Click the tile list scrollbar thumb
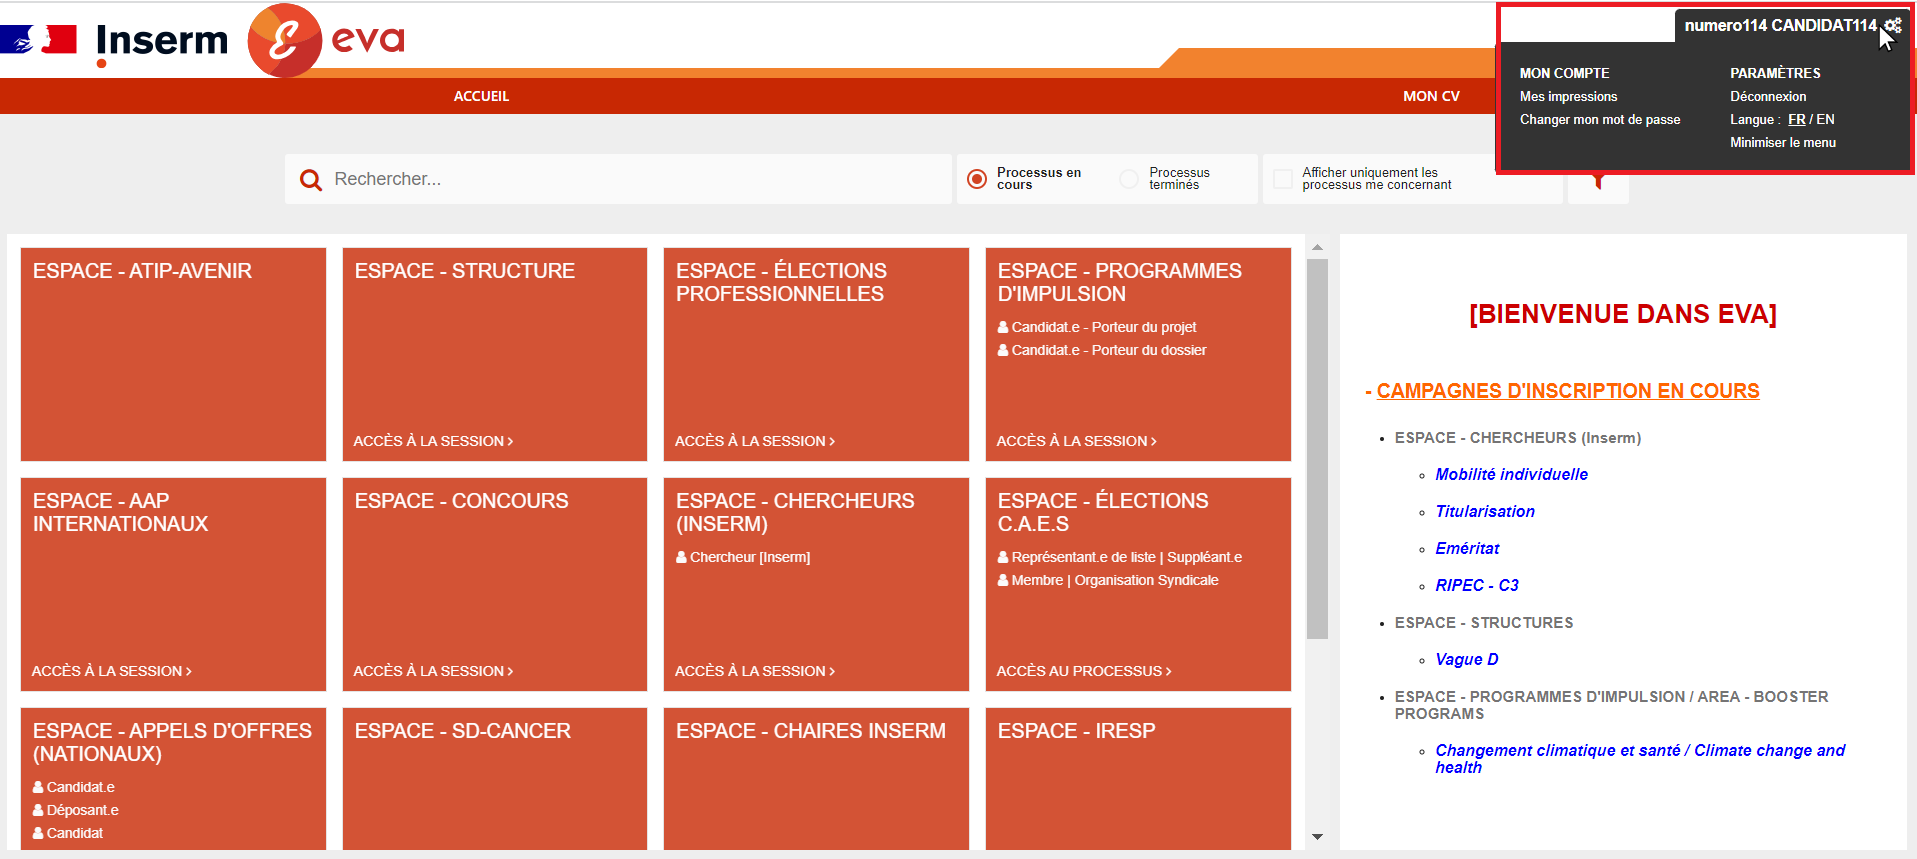 click(x=1317, y=449)
